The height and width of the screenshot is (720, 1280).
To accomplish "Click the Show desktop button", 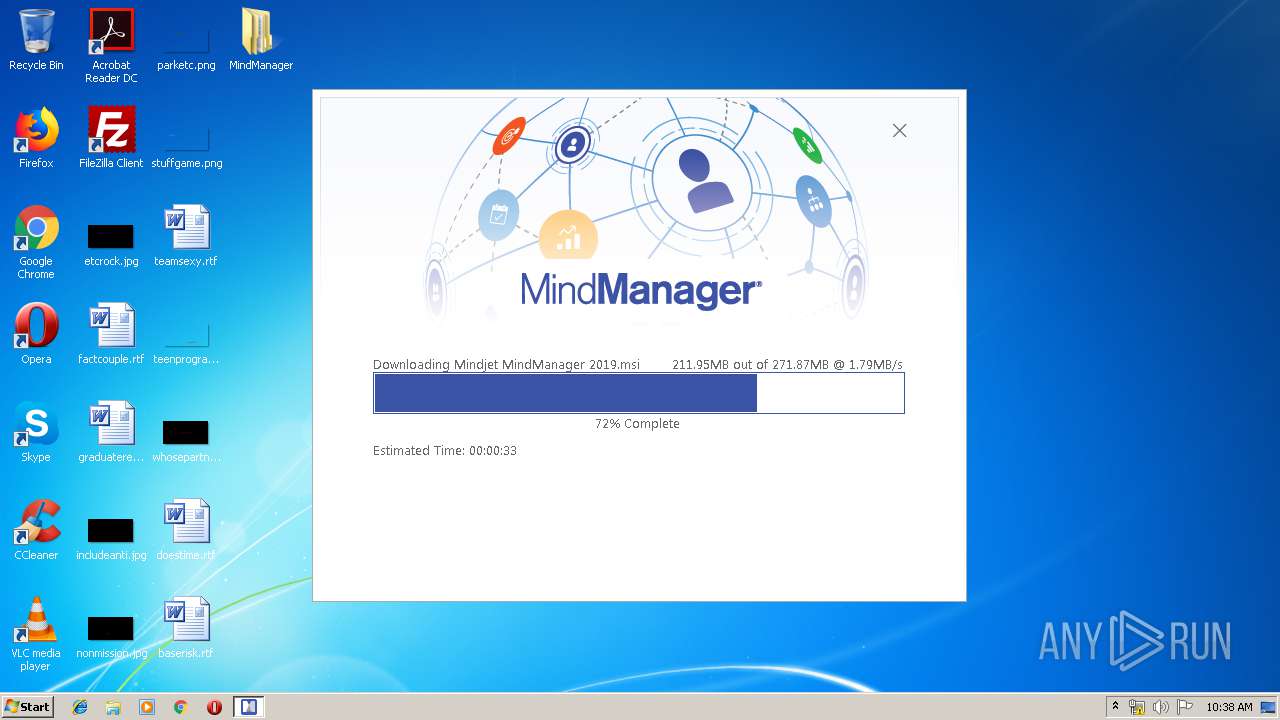I will [x=1269, y=707].
